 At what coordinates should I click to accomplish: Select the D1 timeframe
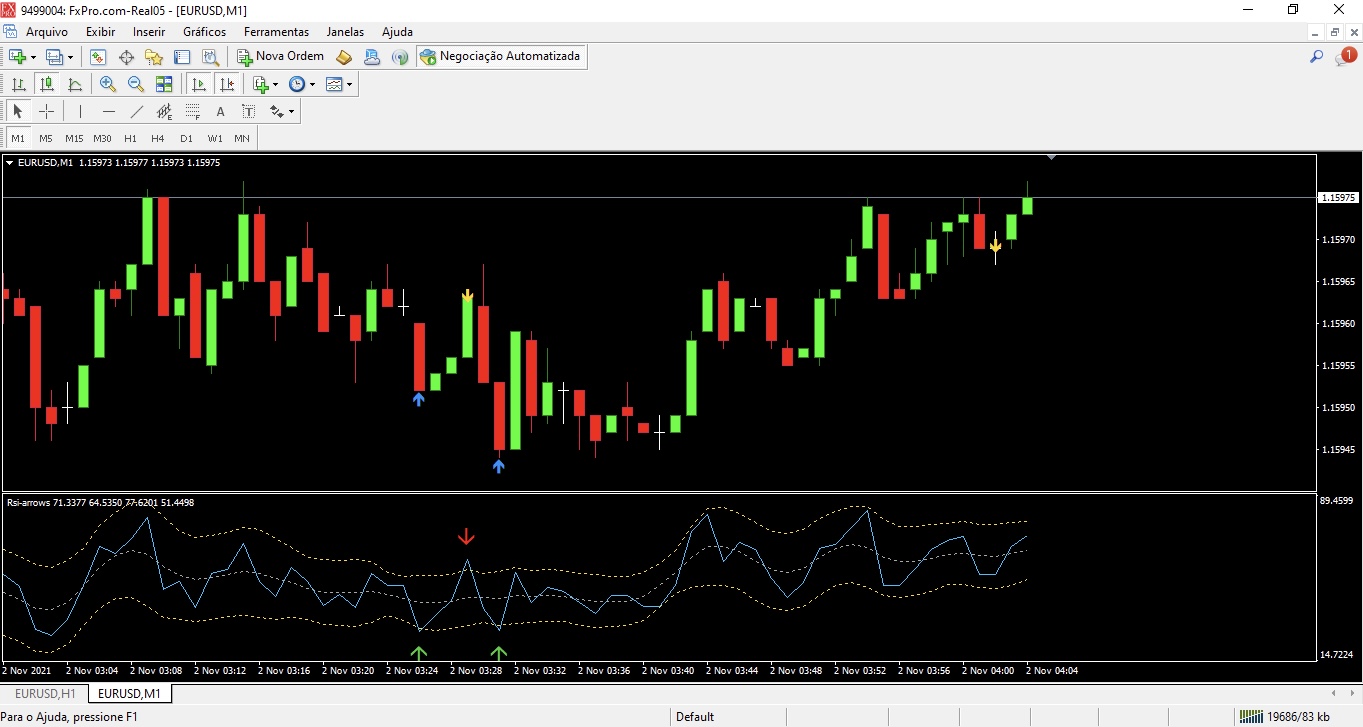[x=186, y=138]
